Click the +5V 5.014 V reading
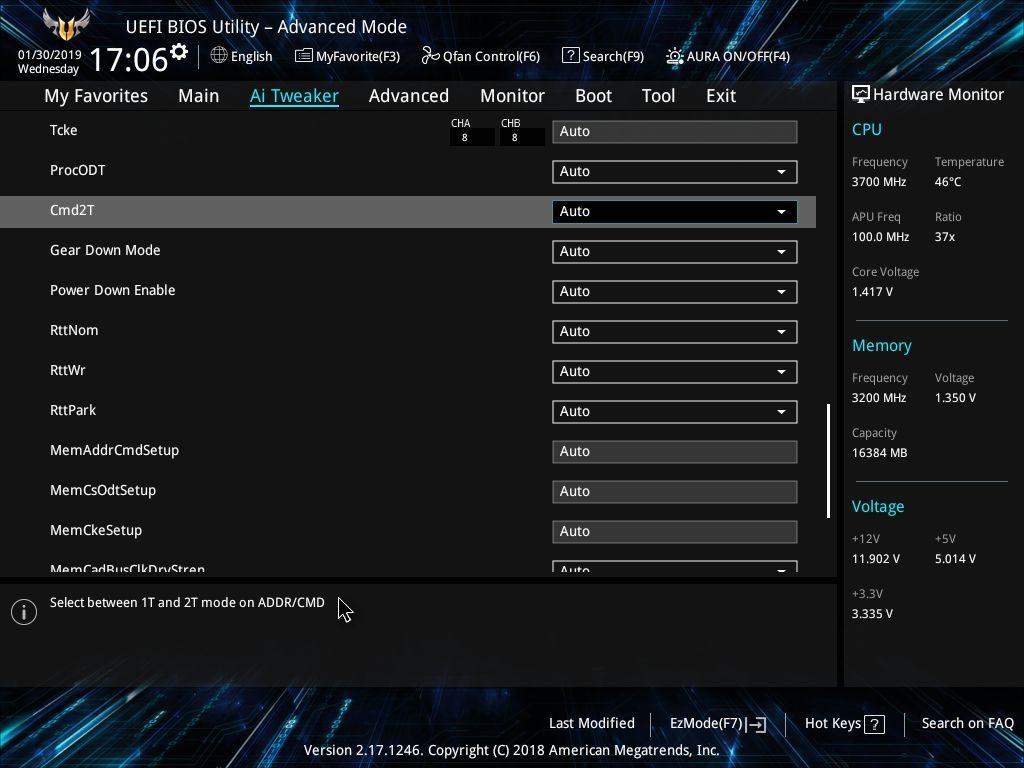The height and width of the screenshot is (768, 1024). pos(955,559)
